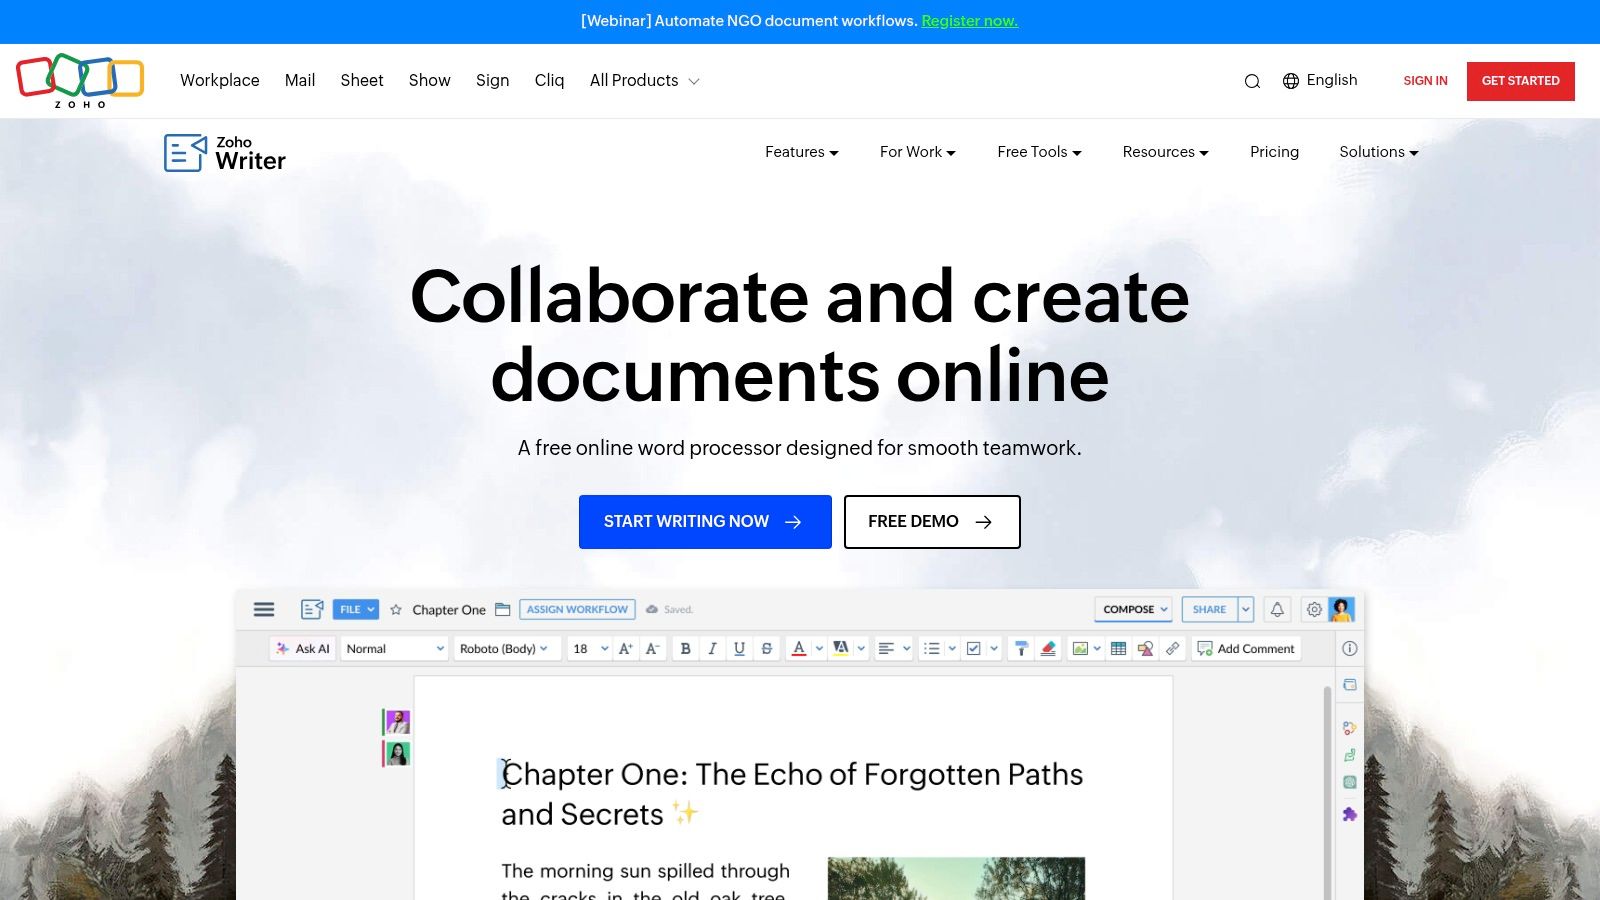Toggle bold formatting
Viewport: 1600px width, 900px height.
tap(685, 648)
